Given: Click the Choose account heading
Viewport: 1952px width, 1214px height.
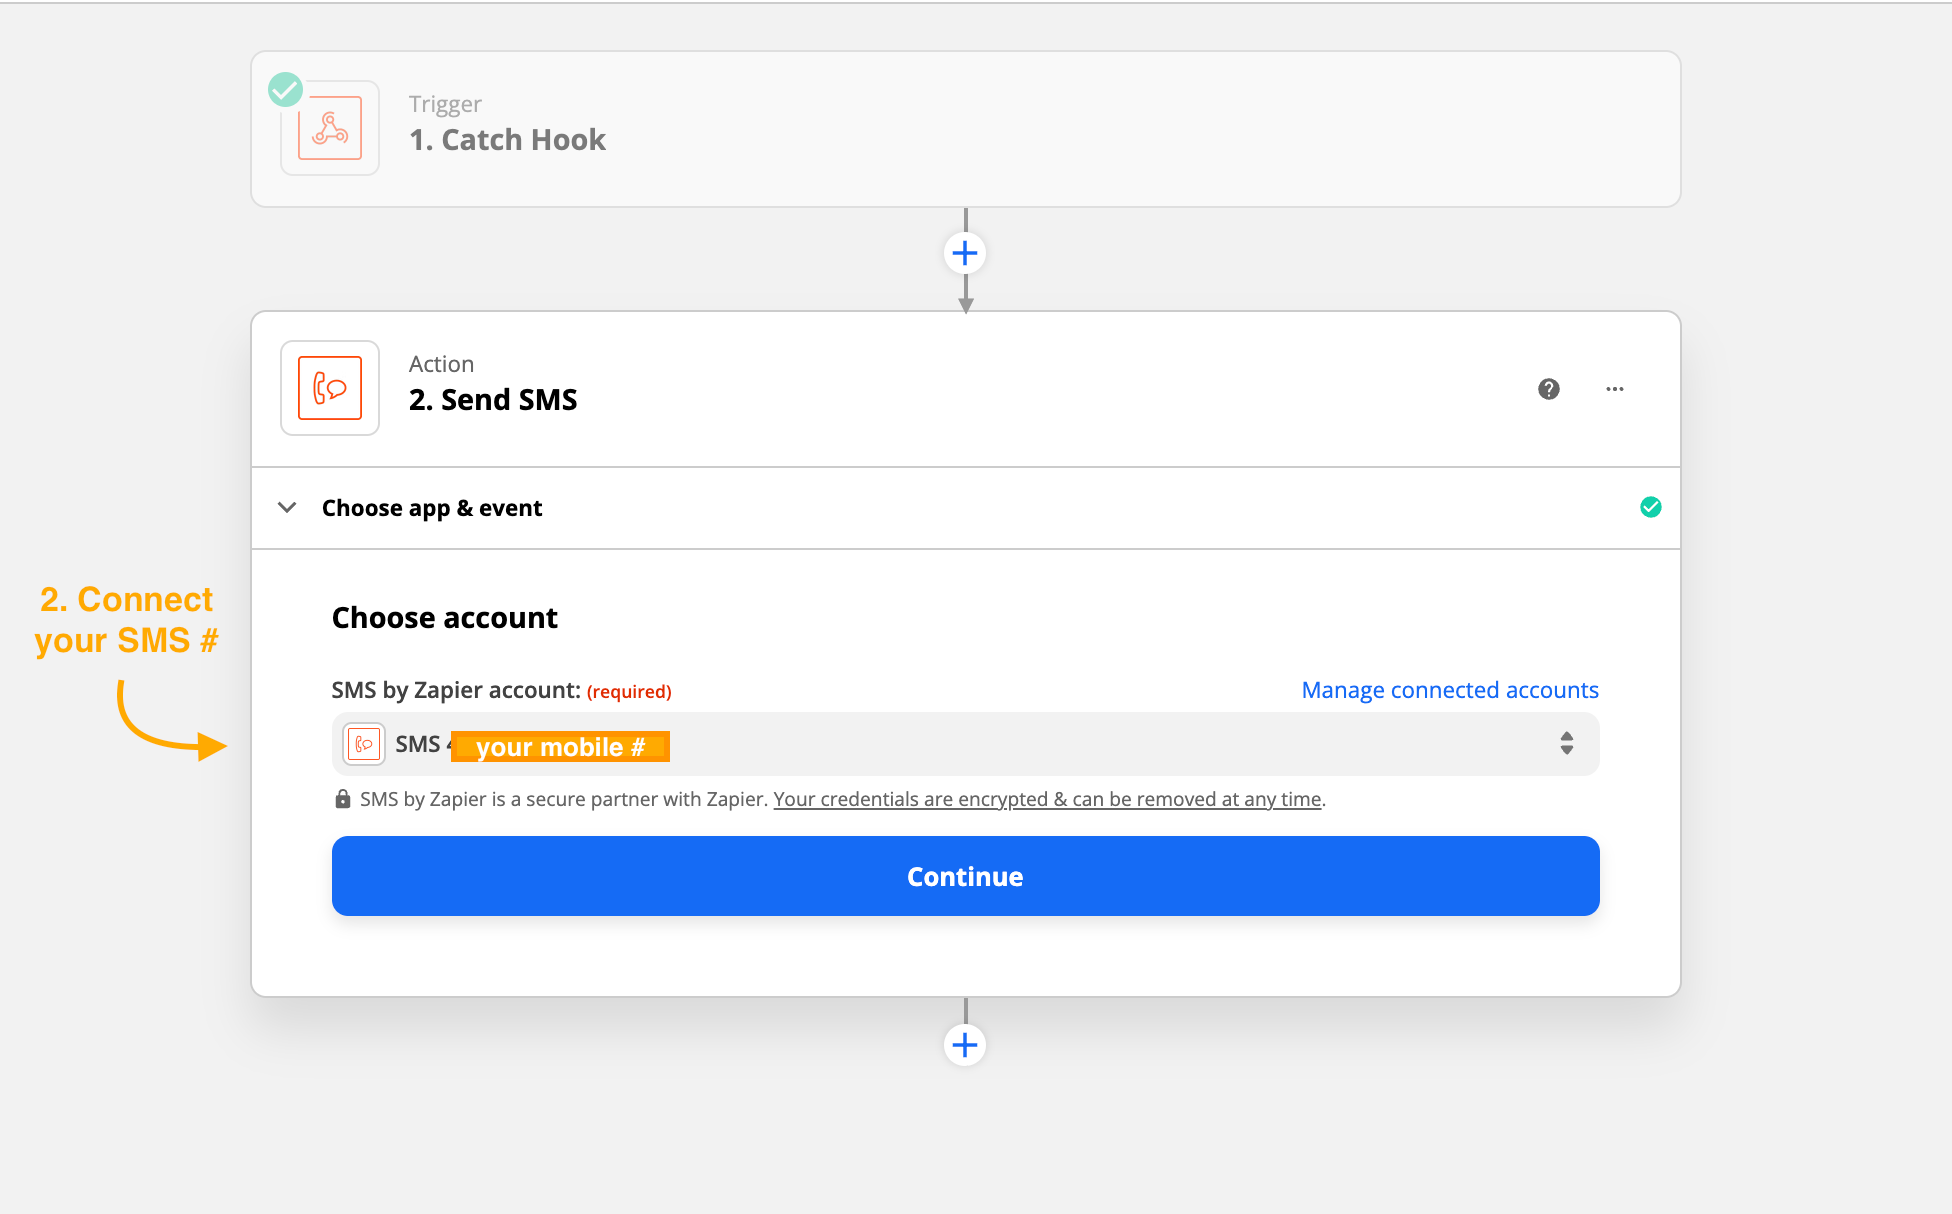Looking at the screenshot, I should 445,618.
